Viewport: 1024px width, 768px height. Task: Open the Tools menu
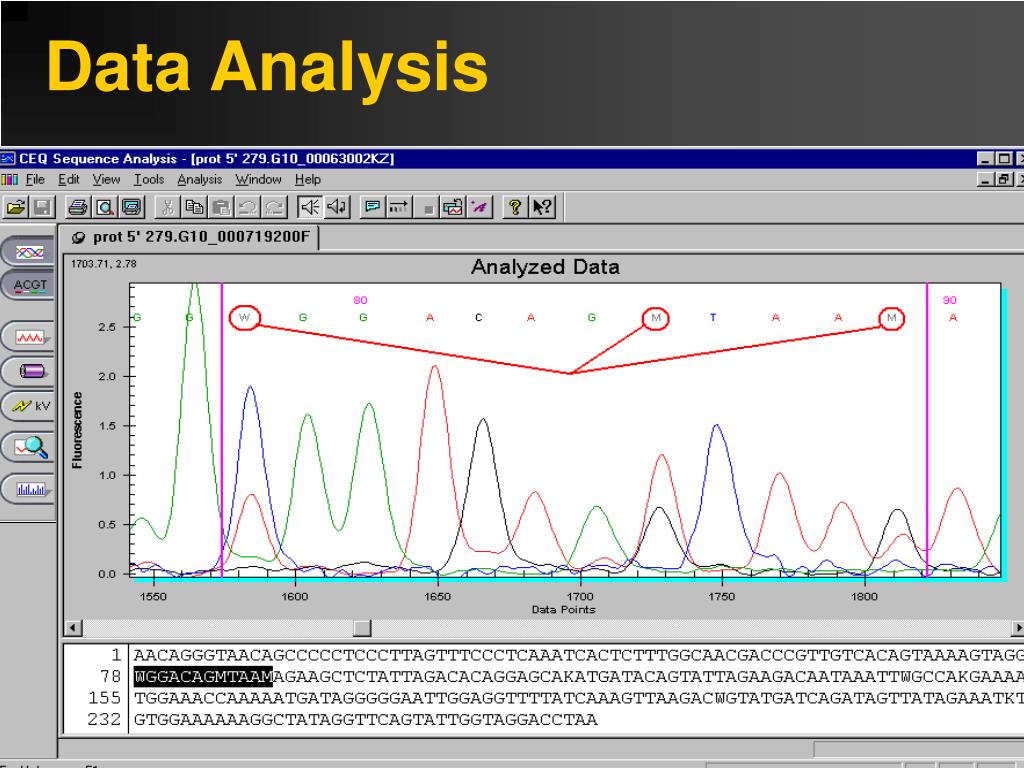[149, 180]
